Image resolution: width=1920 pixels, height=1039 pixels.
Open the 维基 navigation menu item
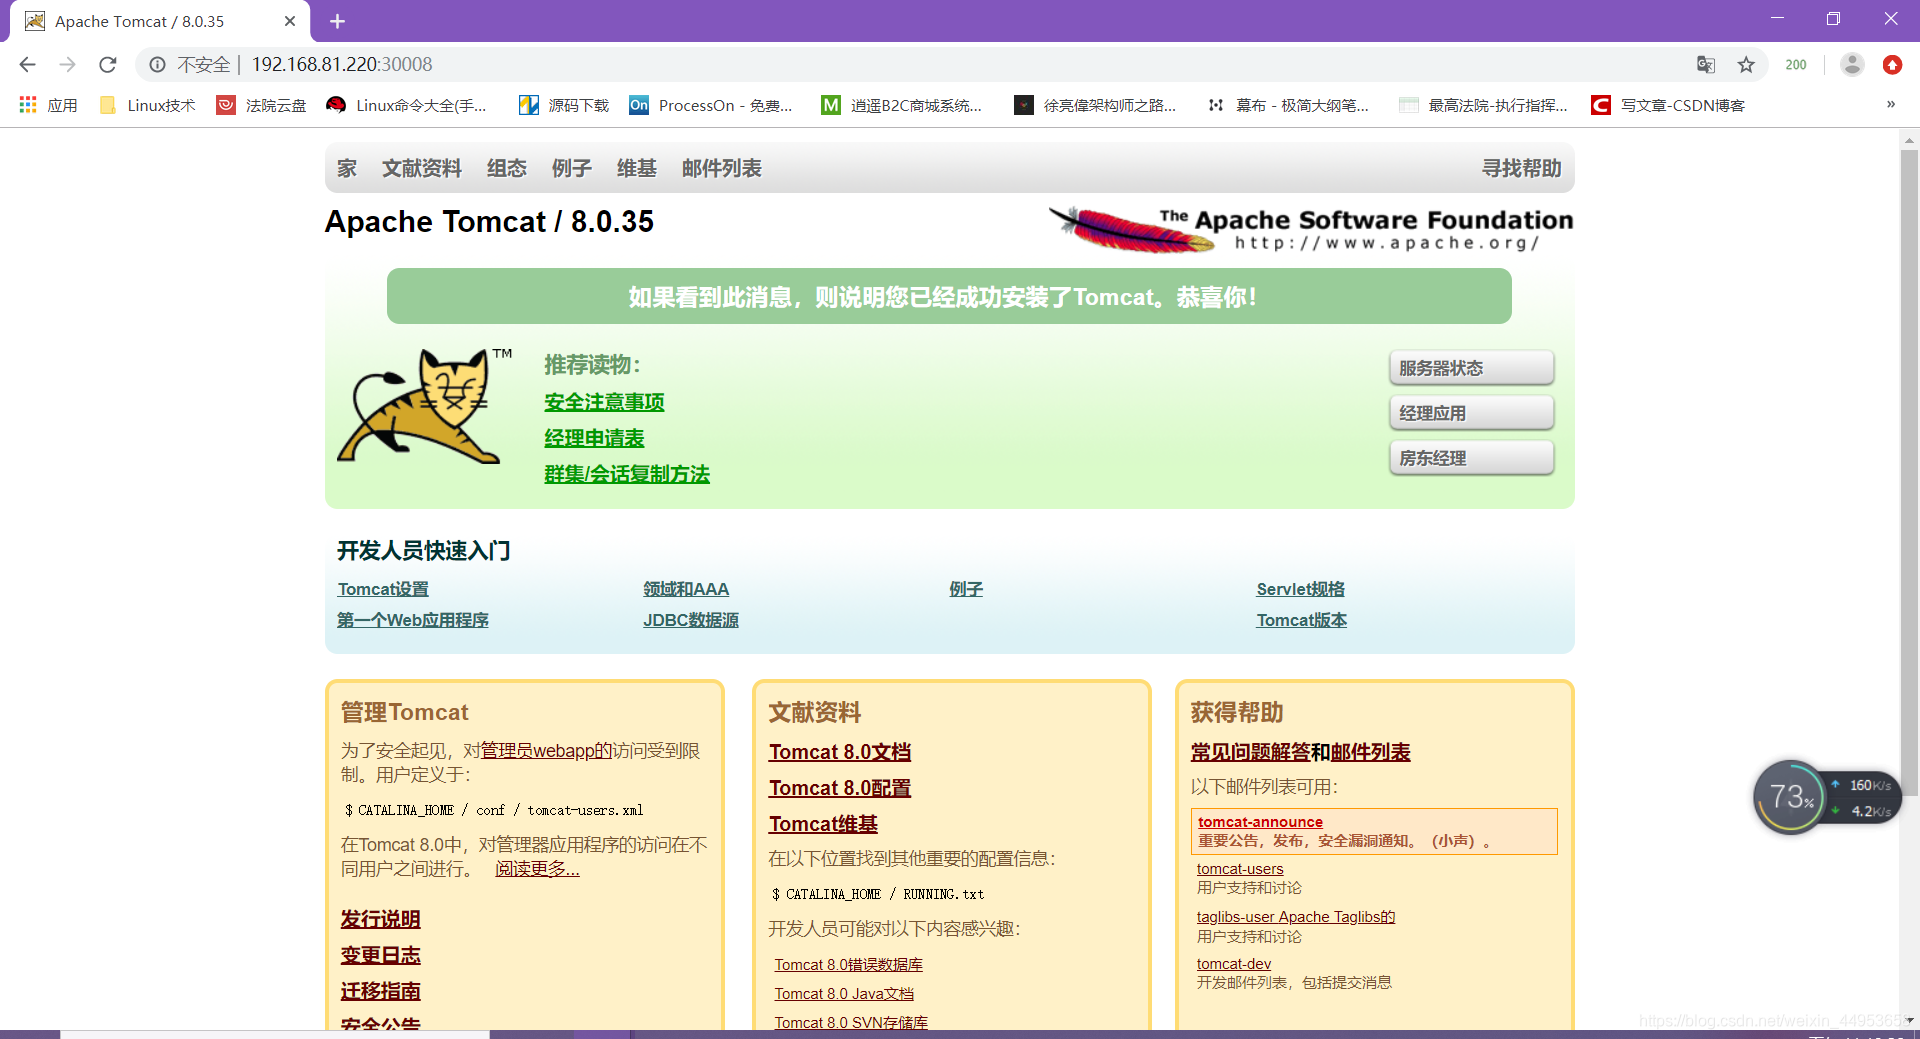click(x=636, y=168)
